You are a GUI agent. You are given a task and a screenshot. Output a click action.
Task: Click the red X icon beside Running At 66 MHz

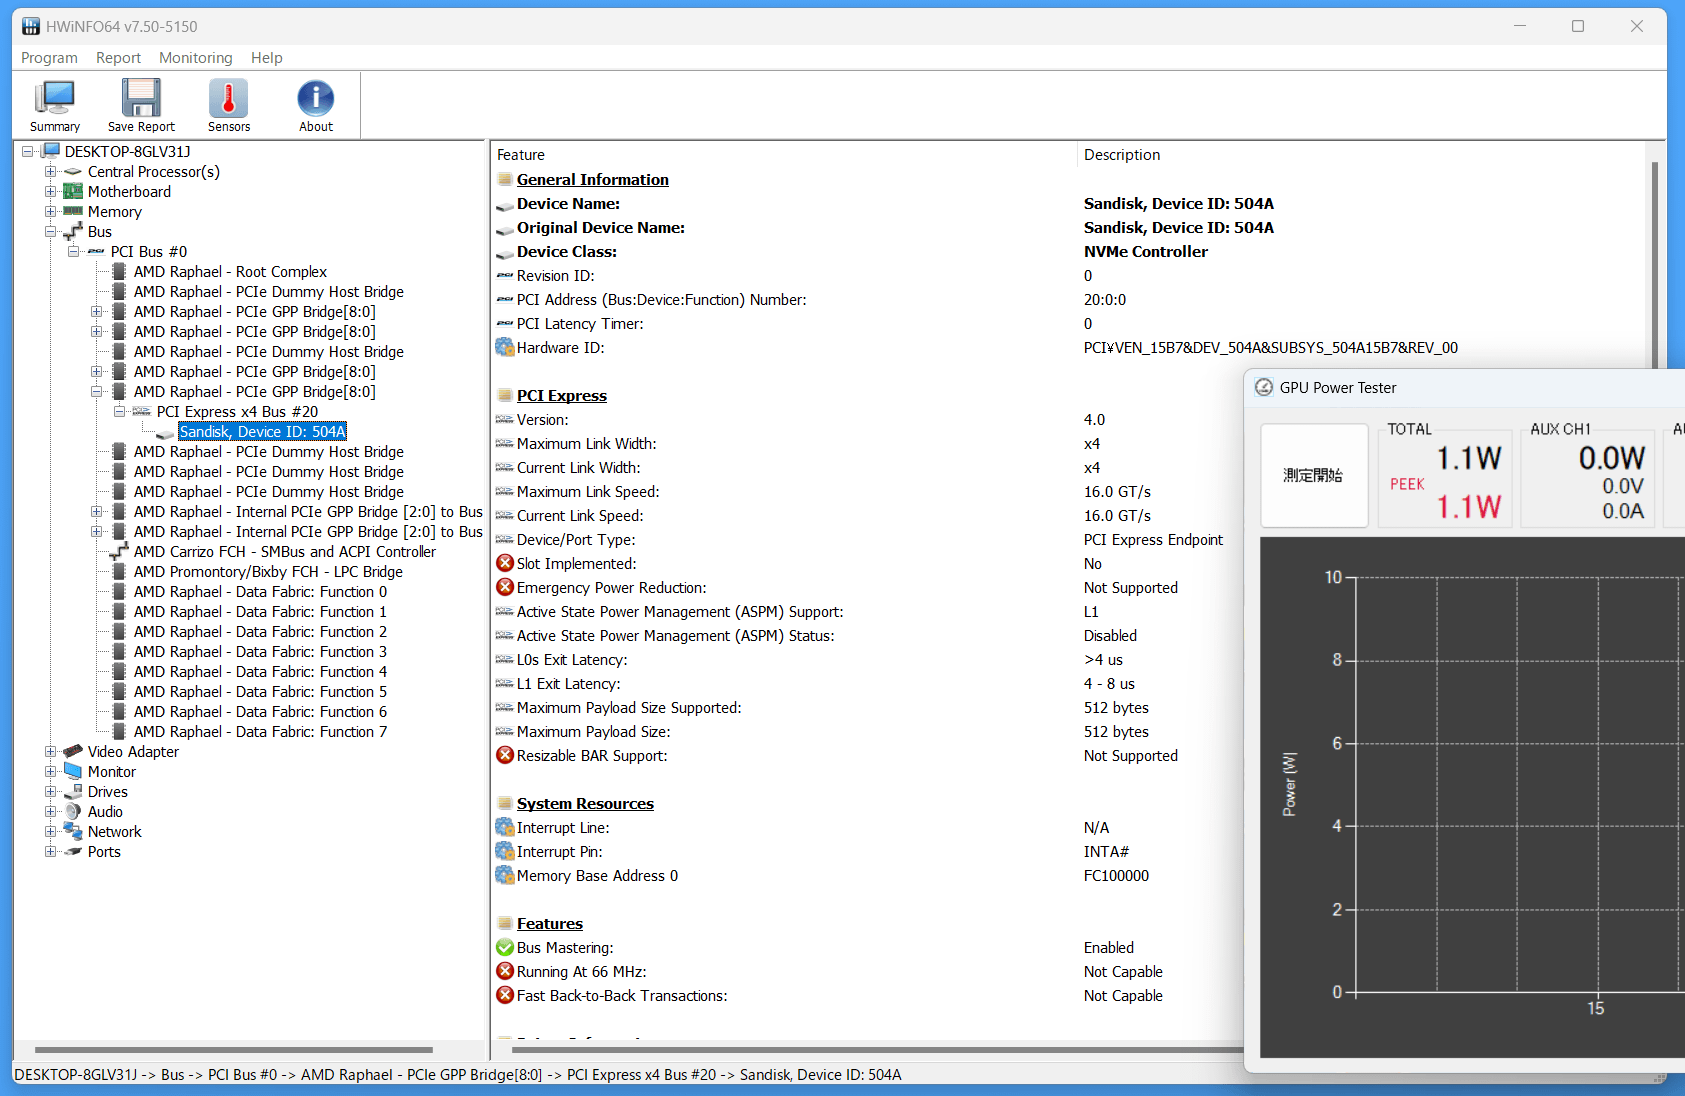point(505,971)
